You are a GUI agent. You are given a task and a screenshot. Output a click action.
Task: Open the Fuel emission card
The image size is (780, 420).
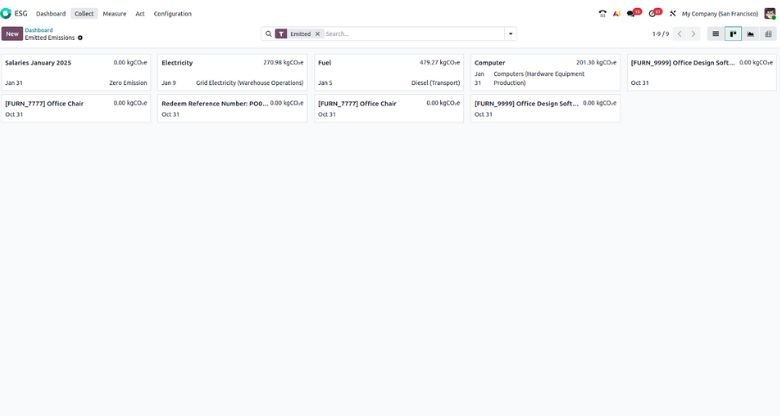(x=389, y=73)
